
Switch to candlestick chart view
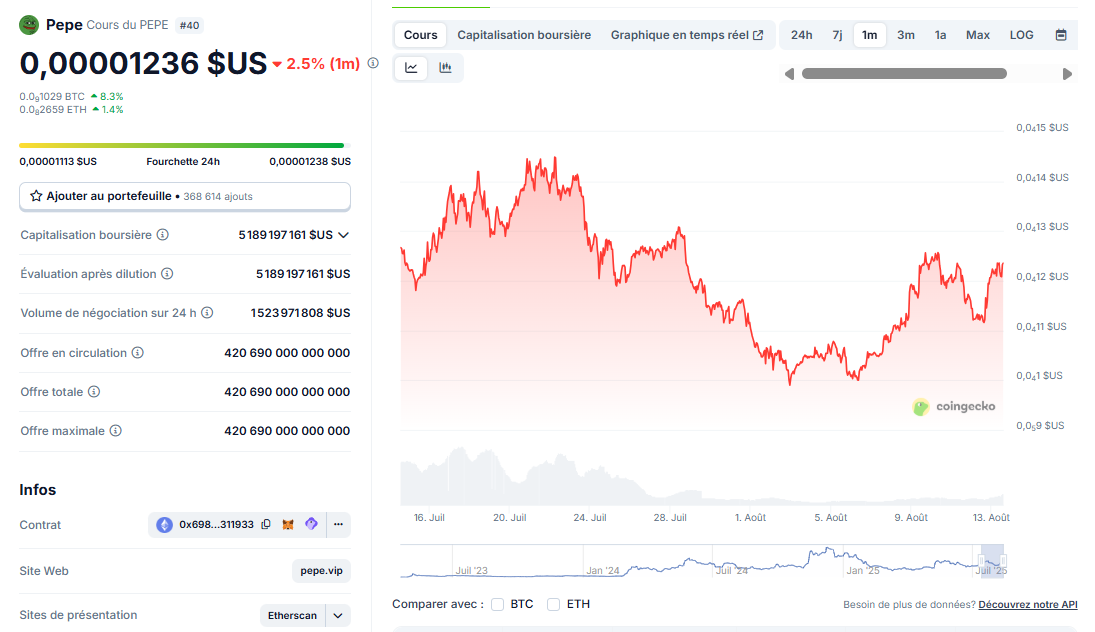pos(445,68)
